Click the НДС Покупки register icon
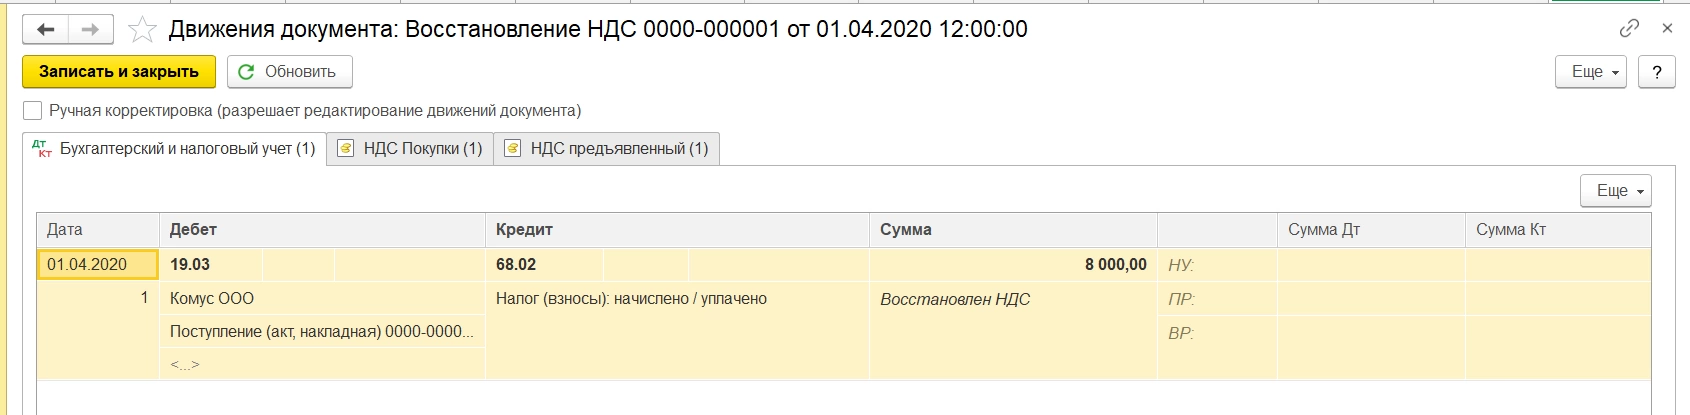1690x415 pixels. tap(346, 149)
